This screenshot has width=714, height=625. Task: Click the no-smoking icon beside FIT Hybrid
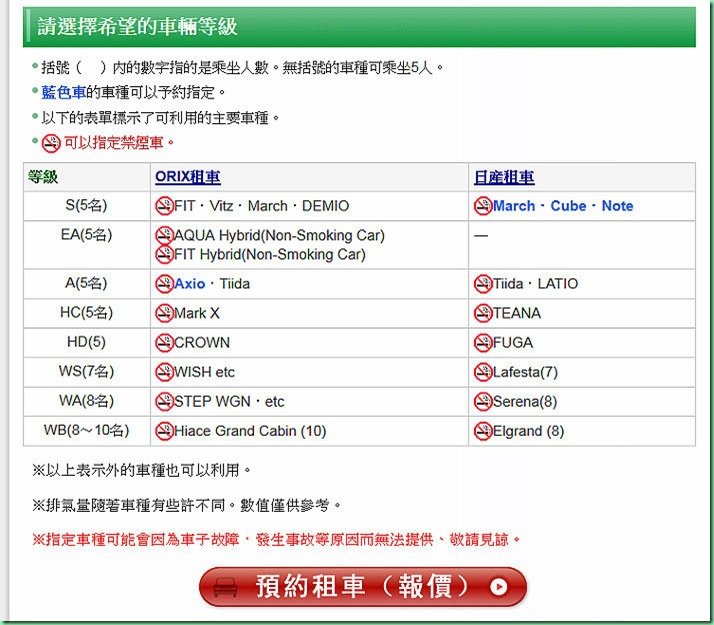tap(164, 254)
